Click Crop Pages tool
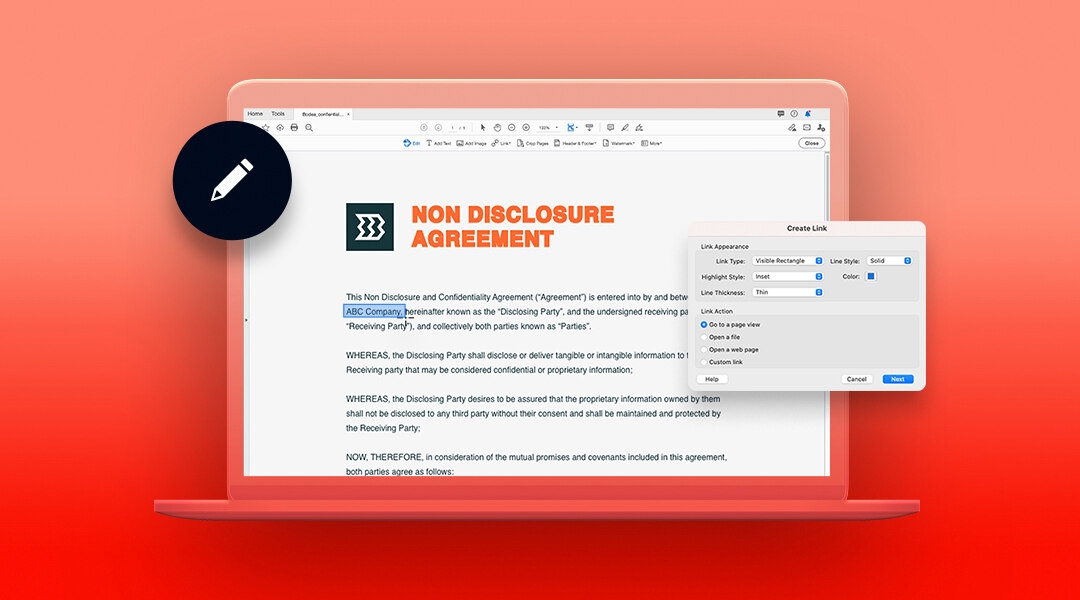Image resolution: width=1080 pixels, height=600 pixels. [x=533, y=143]
